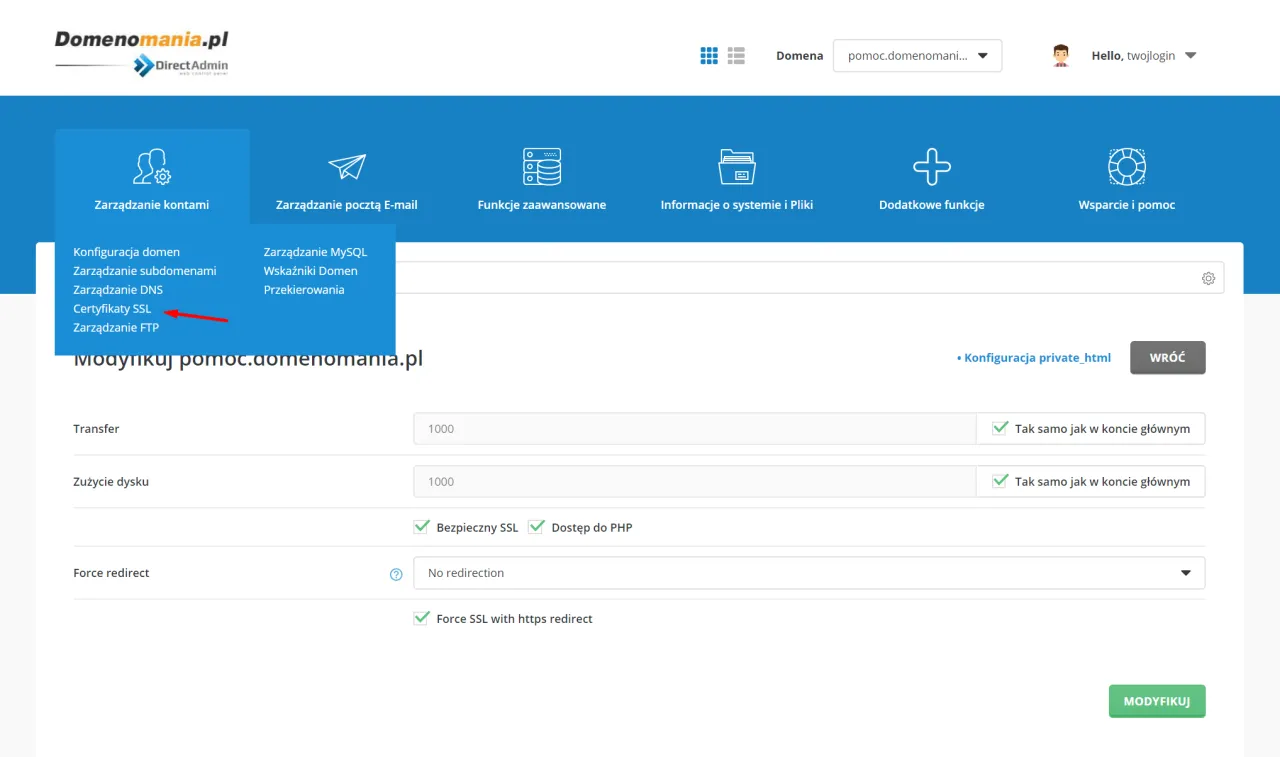
Task: Open Funkcje zaawansowane server icon
Action: pyautogui.click(x=541, y=166)
